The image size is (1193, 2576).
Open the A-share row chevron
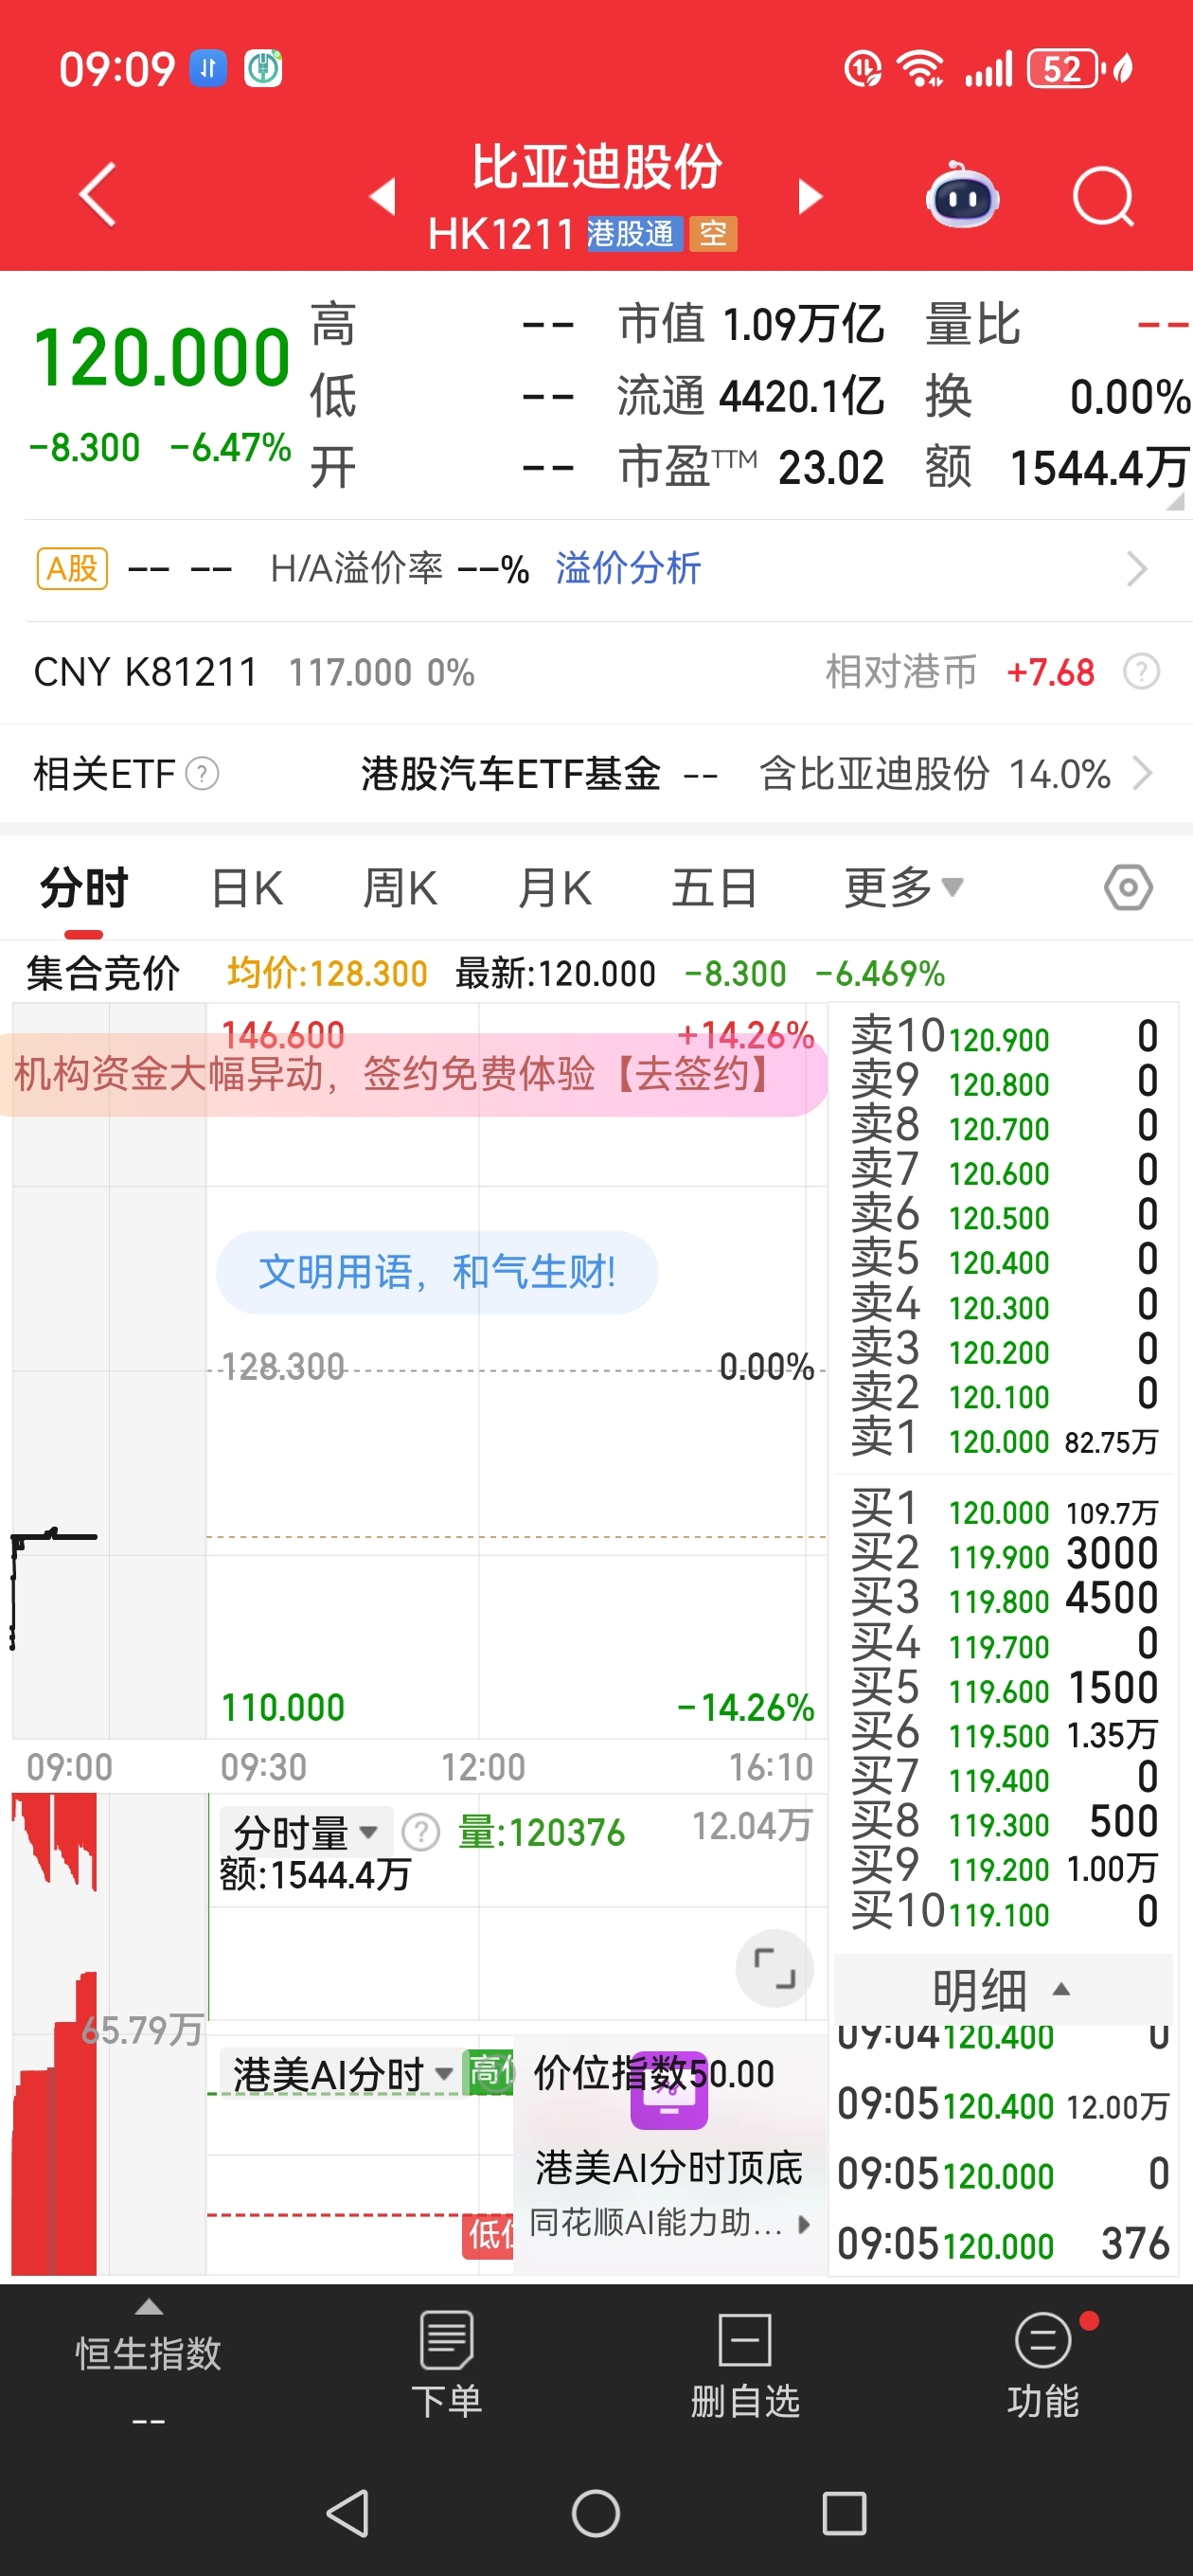pos(1137,569)
